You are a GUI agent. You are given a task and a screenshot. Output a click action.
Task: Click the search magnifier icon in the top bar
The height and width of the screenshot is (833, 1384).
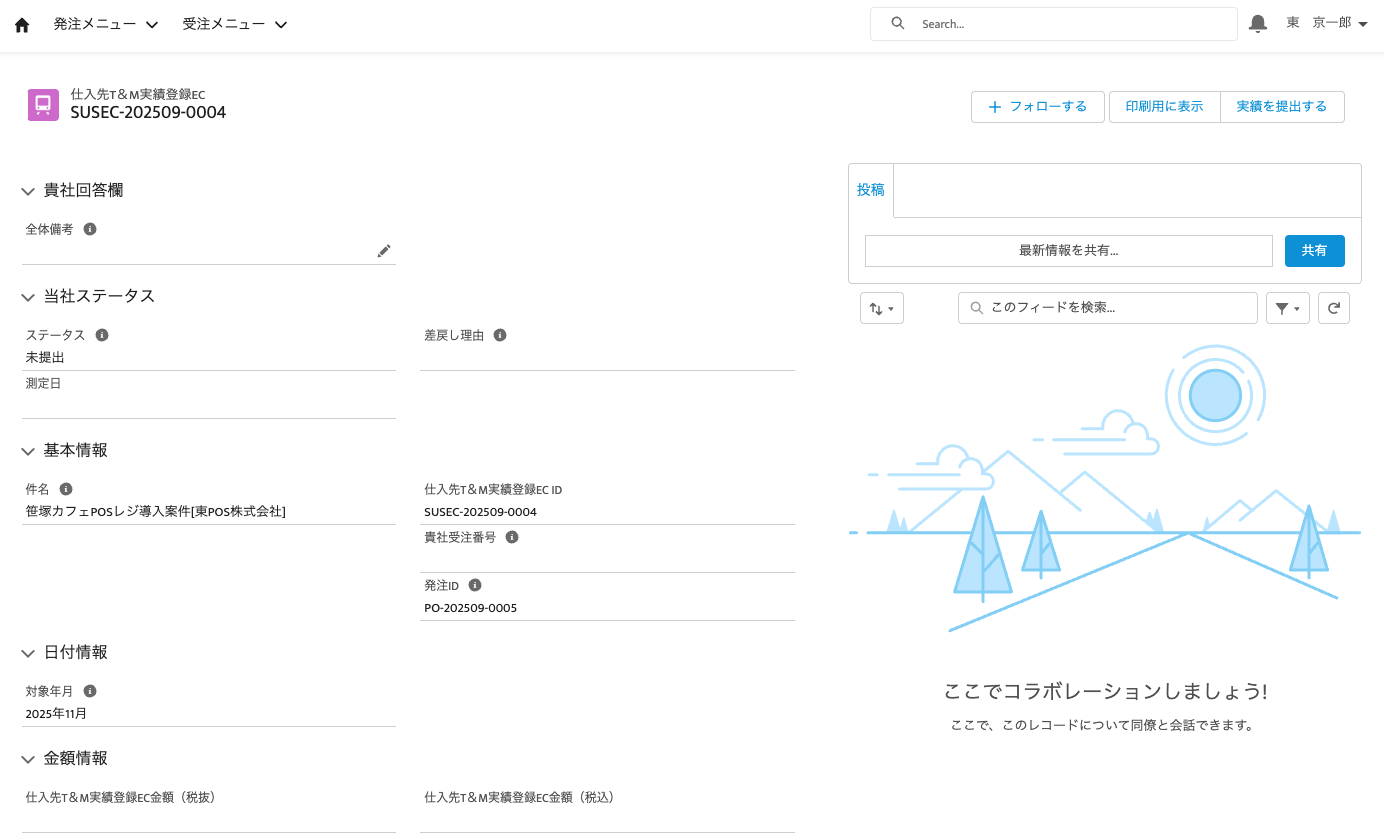(898, 23)
